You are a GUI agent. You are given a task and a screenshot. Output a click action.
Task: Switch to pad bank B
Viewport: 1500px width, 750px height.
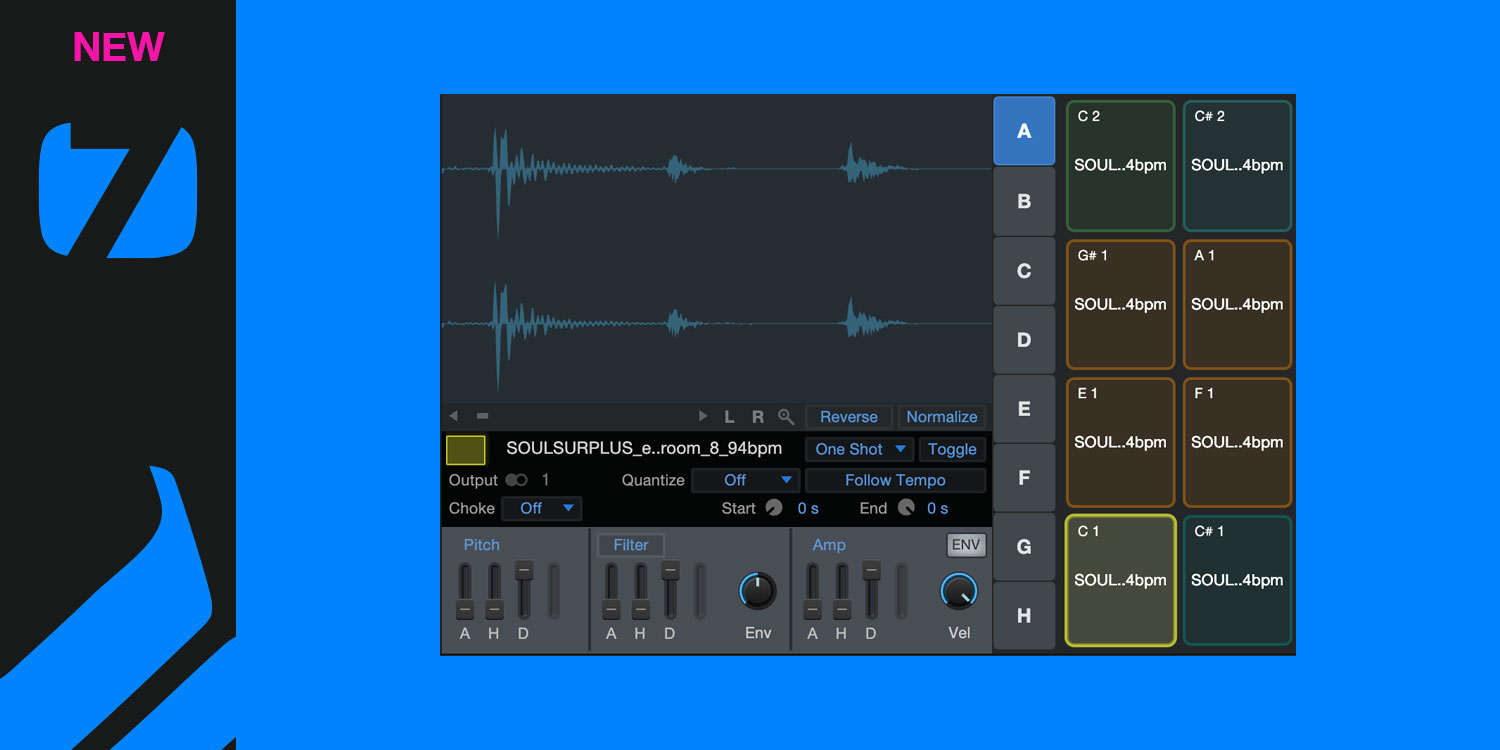[1024, 201]
